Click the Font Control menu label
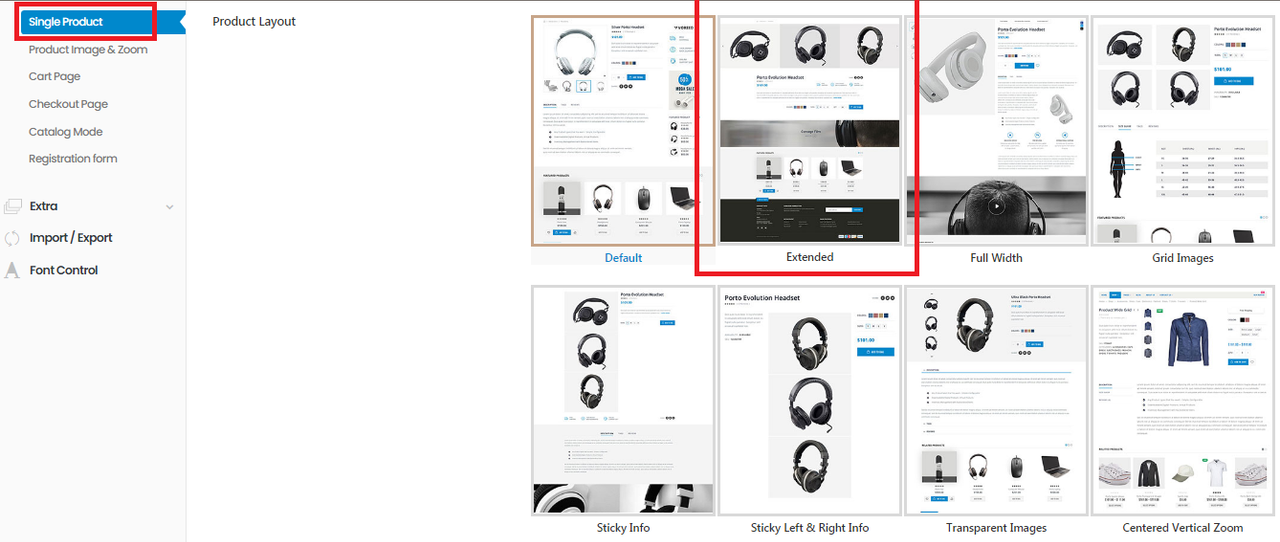Viewport: 1280px width, 542px height. pyautogui.click(x=64, y=270)
